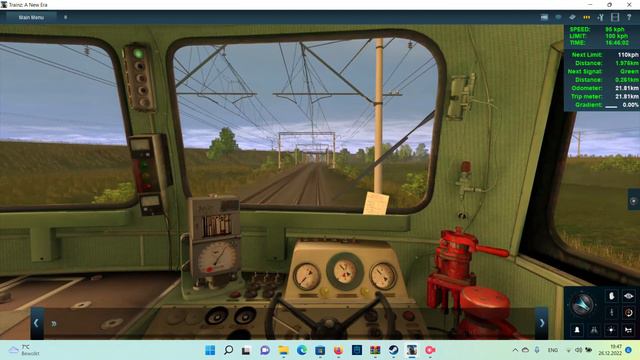Open the weather widget on taskbar
640x360 pixels.
[x=24, y=350]
